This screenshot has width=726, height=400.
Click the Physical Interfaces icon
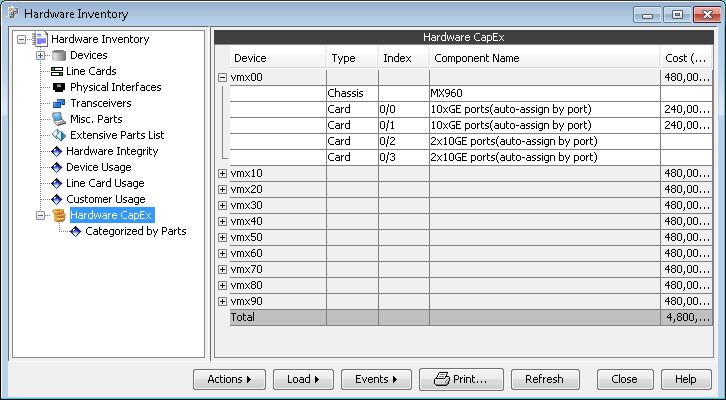point(57,88)
